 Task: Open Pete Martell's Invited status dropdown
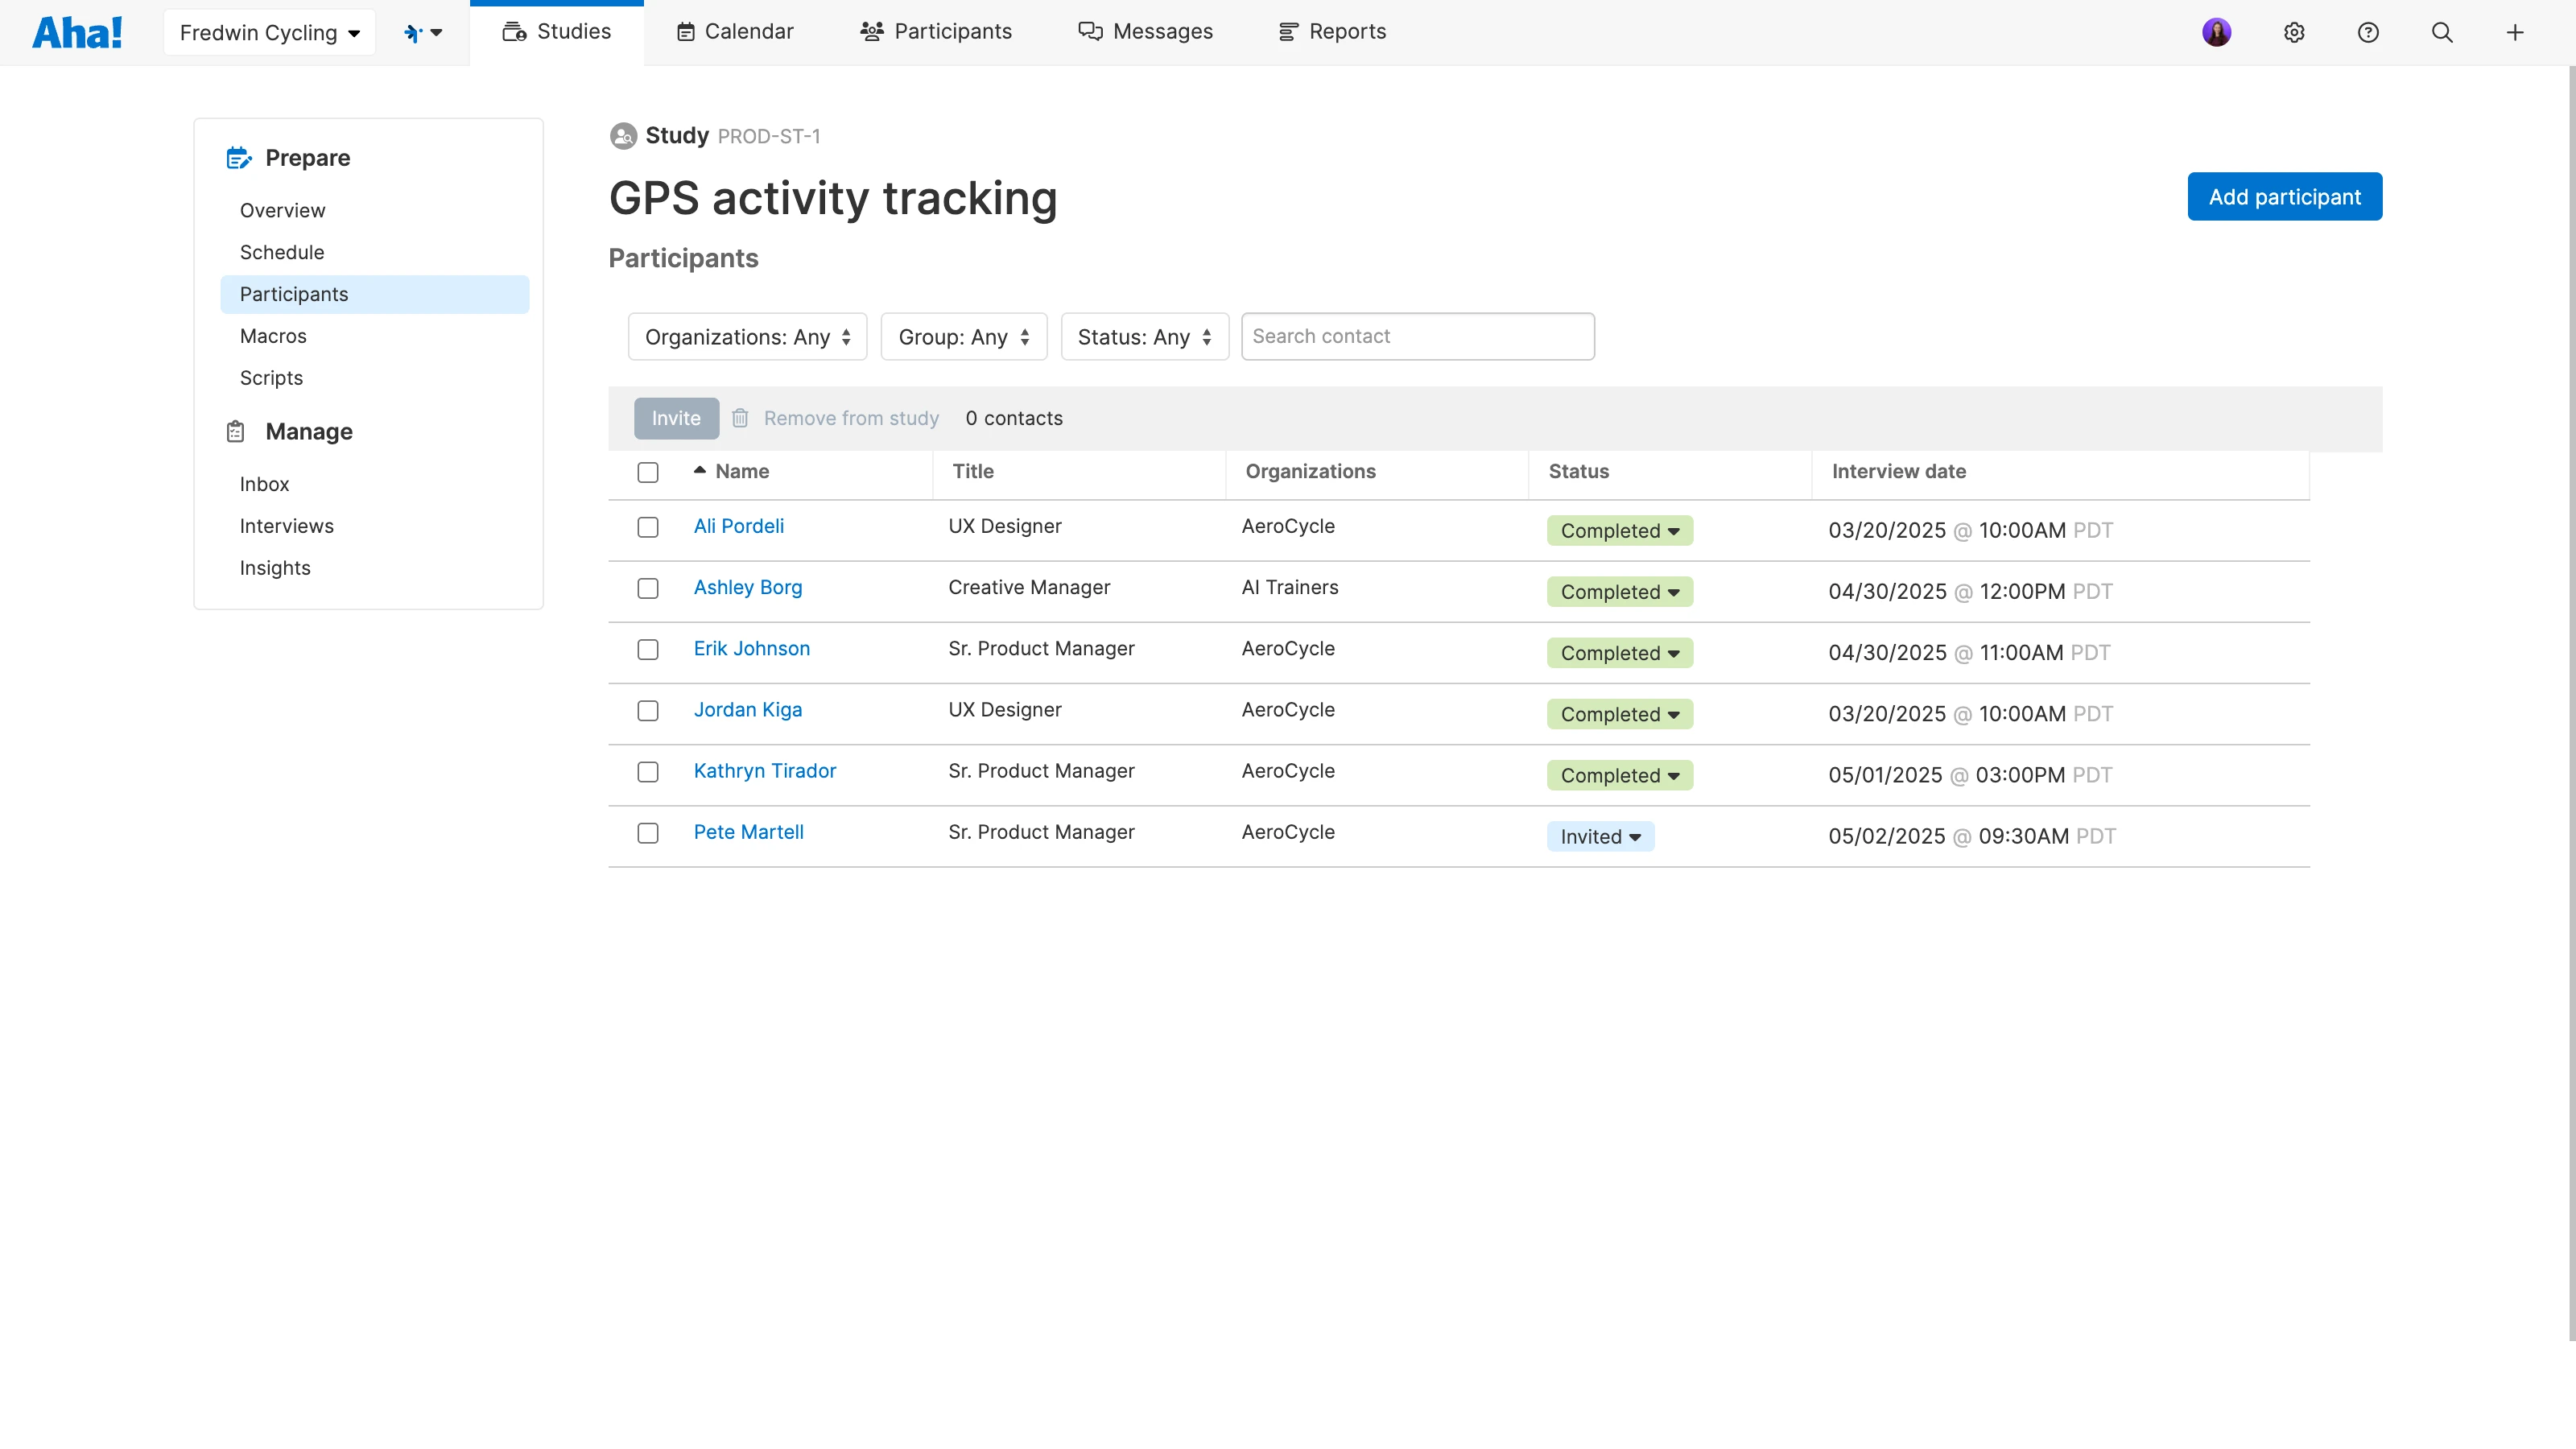(1600, 837)
